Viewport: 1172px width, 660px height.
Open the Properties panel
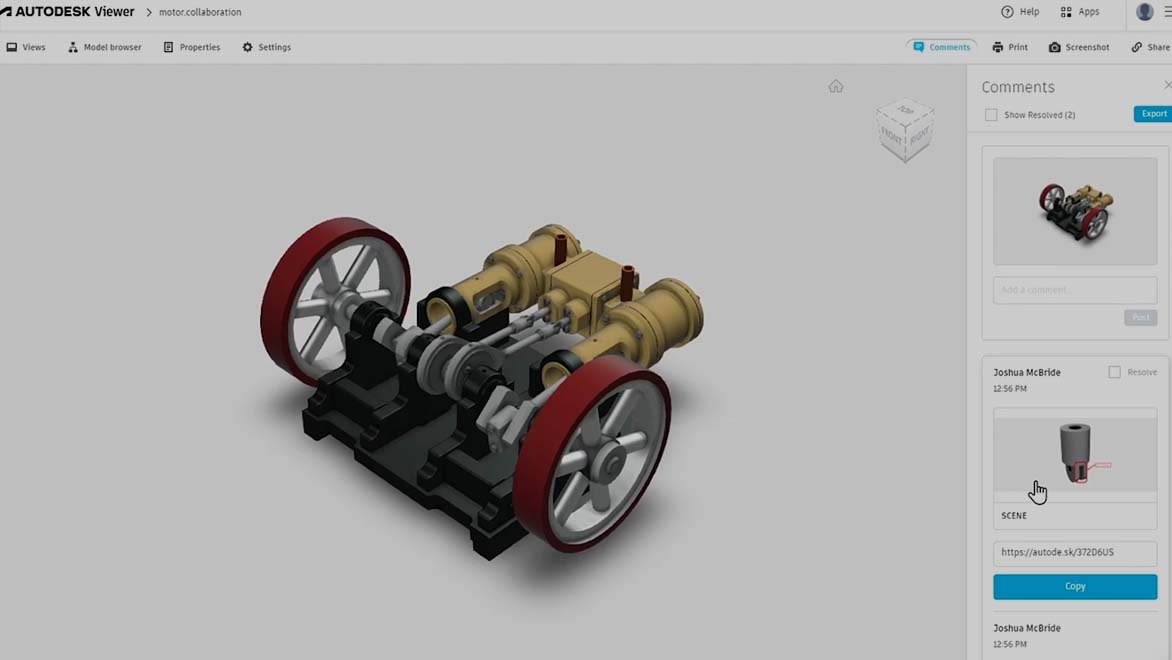click(x=192, y=47)
